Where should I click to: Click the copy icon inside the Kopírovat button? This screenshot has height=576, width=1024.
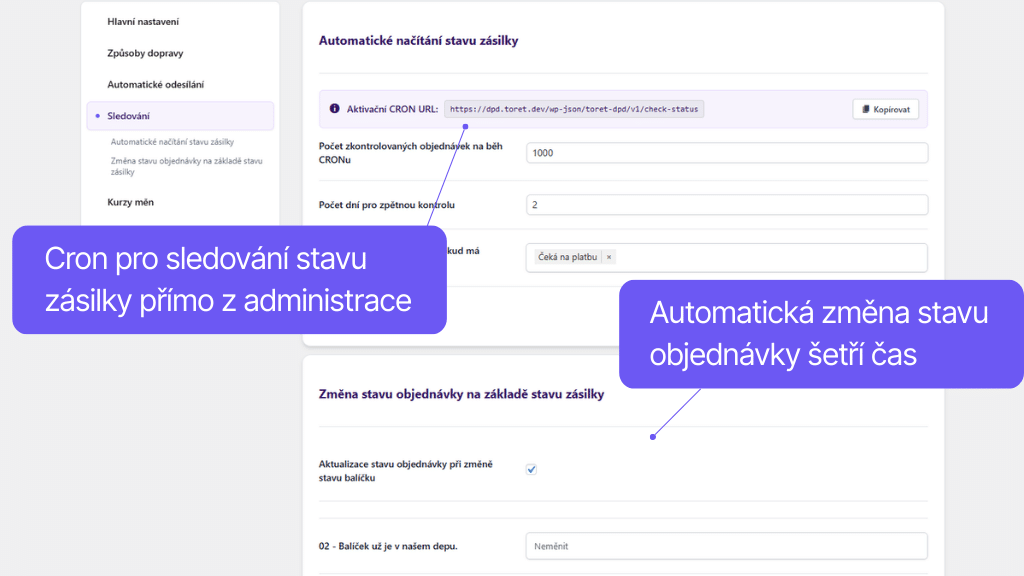(x=864, y=108)
